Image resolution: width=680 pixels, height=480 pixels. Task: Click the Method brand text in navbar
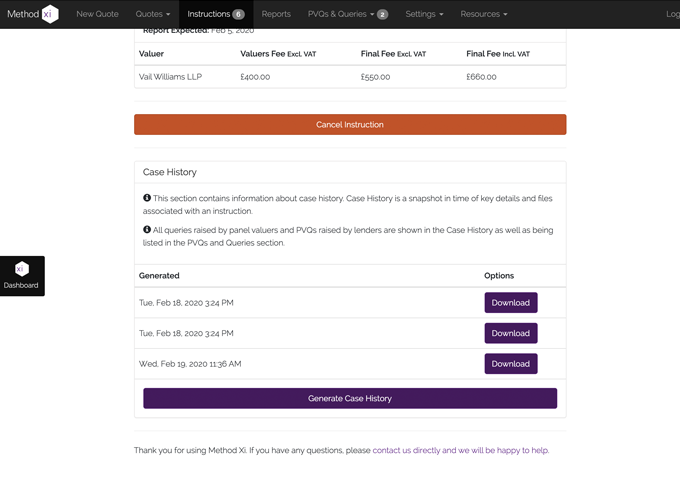pos(23,14)
